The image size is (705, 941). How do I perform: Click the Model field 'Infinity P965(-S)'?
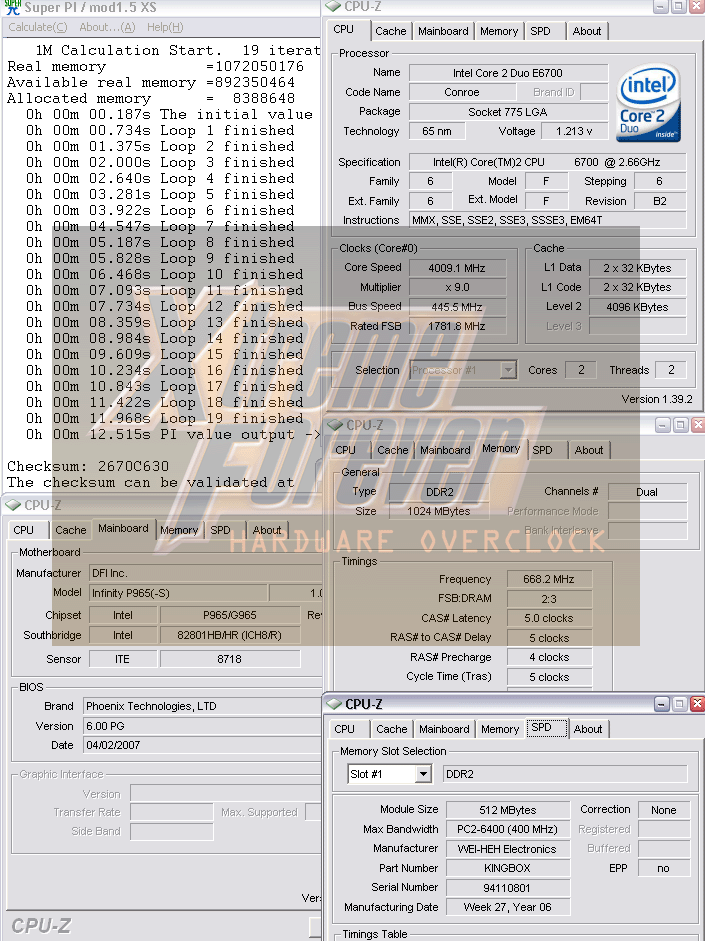(178, 593)
